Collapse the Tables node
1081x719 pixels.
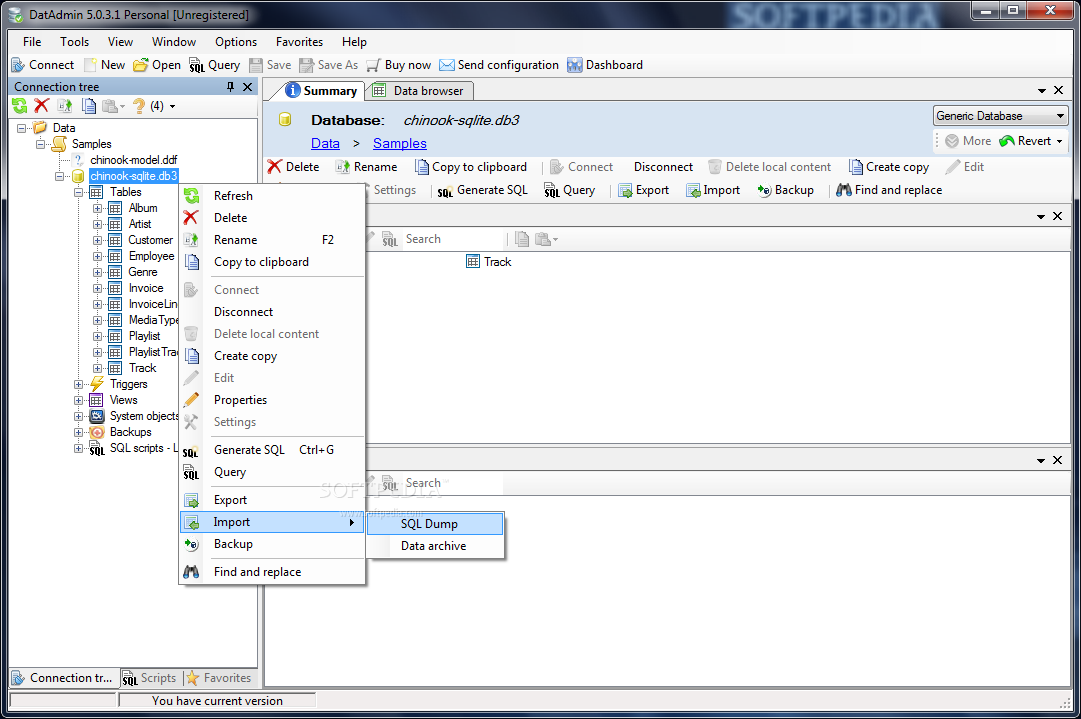click(79, 192)
